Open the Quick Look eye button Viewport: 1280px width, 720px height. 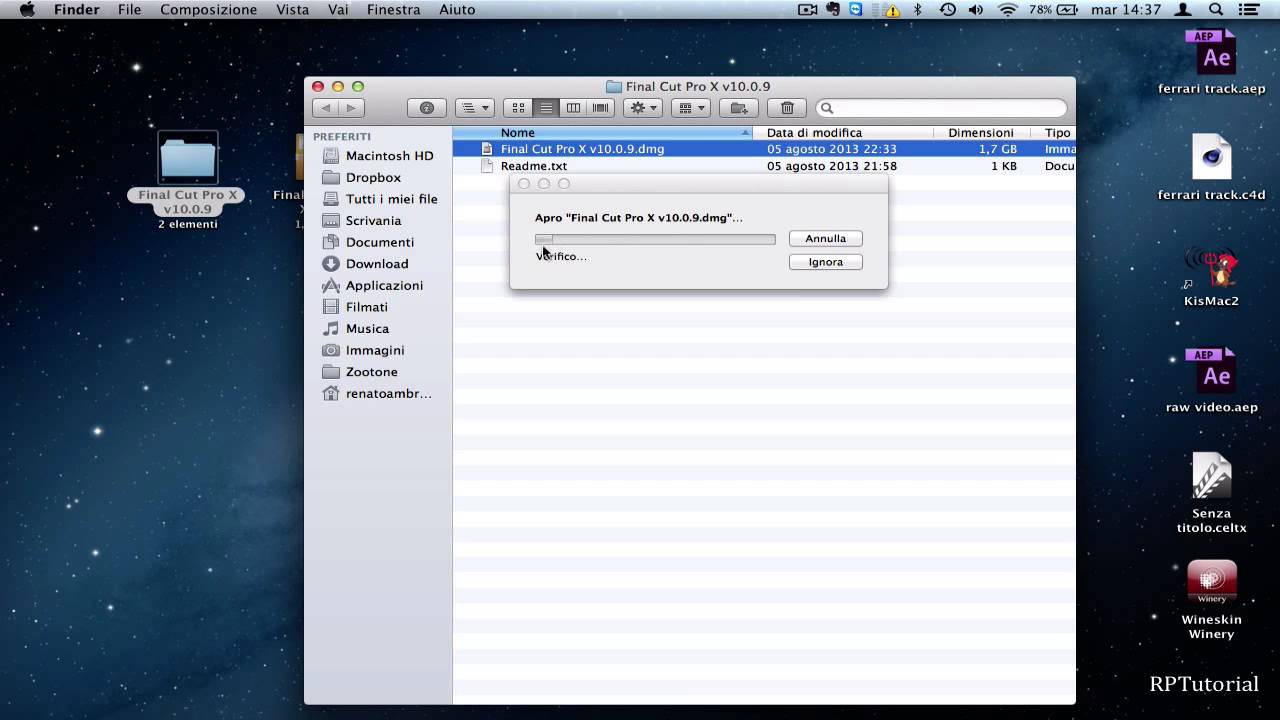427,108
